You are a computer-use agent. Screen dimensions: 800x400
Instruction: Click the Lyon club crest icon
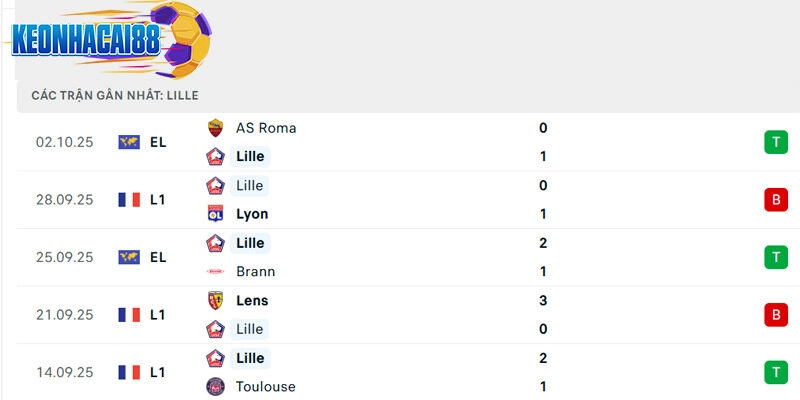[215, 214]
